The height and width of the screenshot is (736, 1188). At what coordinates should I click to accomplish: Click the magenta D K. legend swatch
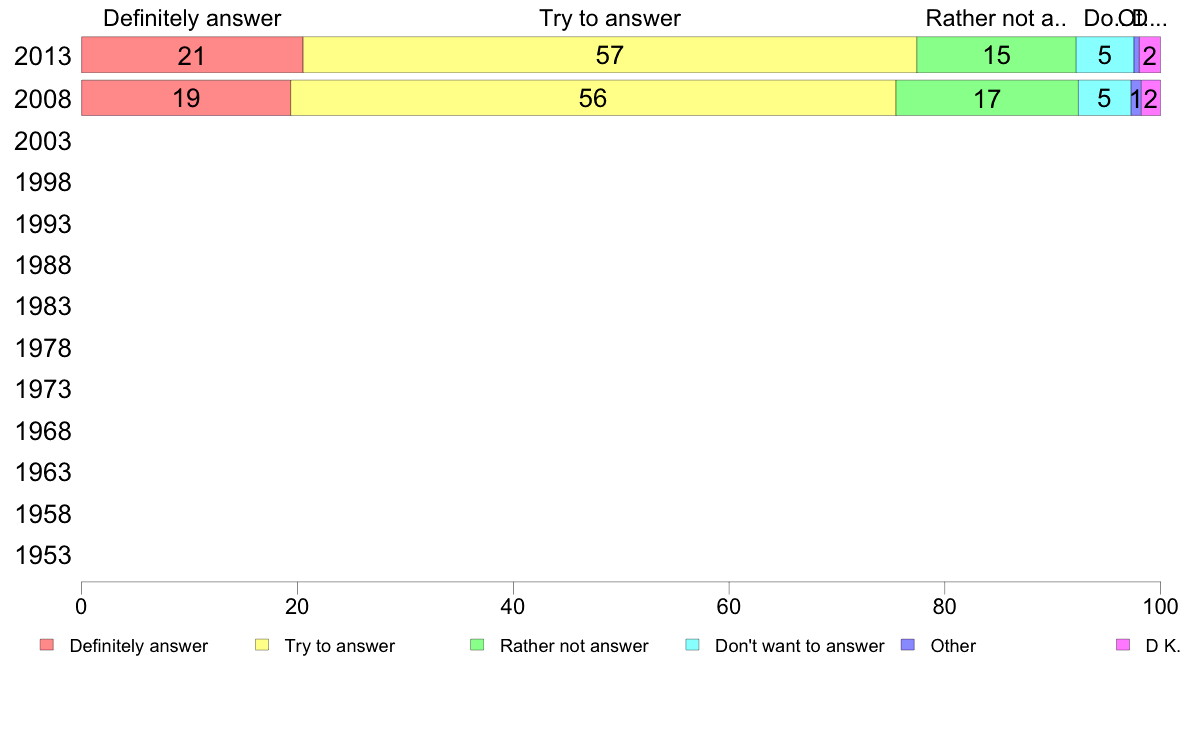(x=1123, y=645)
